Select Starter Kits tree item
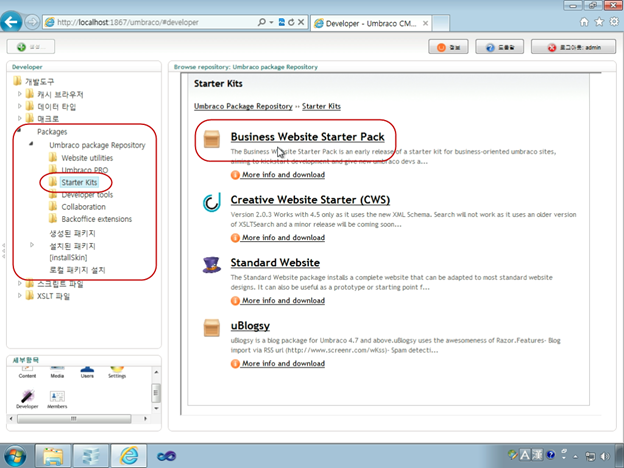Screen dimensions: 624x468 (79, 182)
